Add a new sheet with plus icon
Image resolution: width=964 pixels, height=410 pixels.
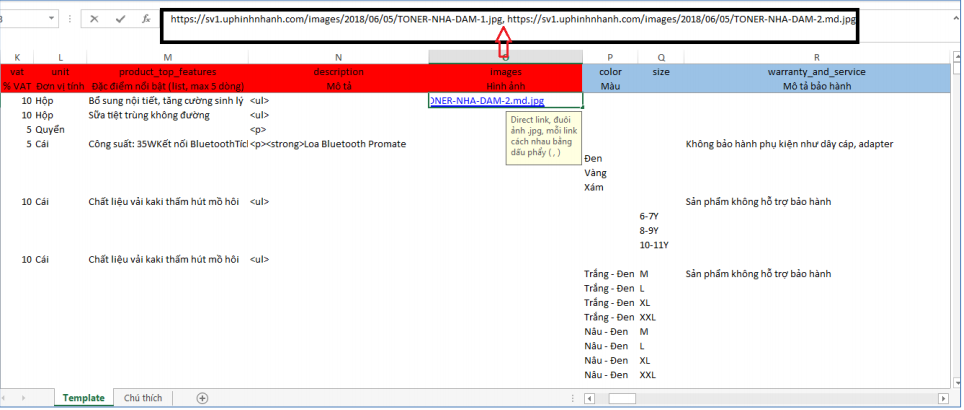pos(202,397)
